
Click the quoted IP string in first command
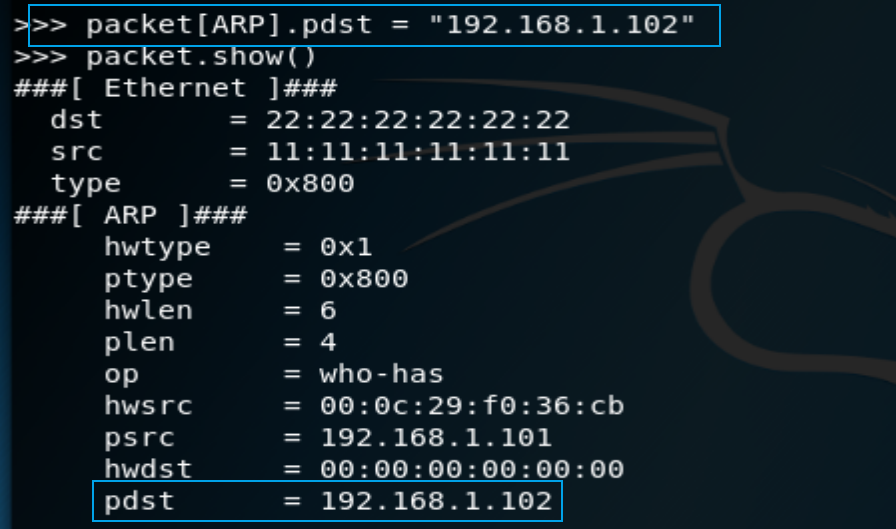[x=562, y=25]
